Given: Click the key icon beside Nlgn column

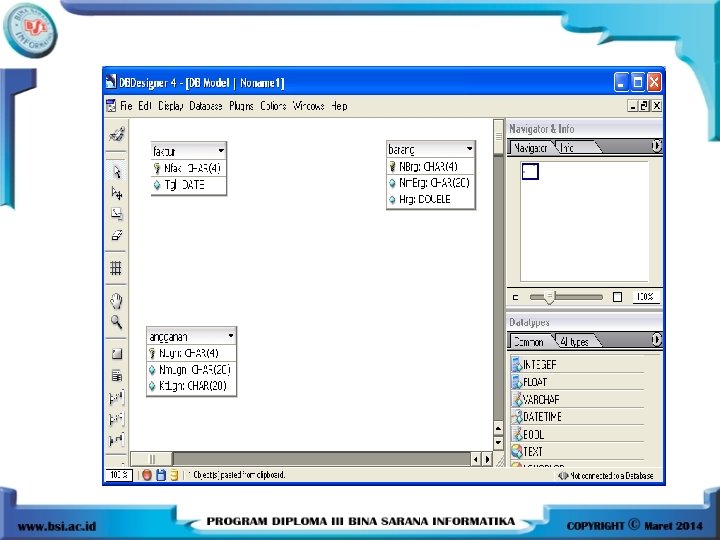Looking at the screenshot, I should click(152, 353).
